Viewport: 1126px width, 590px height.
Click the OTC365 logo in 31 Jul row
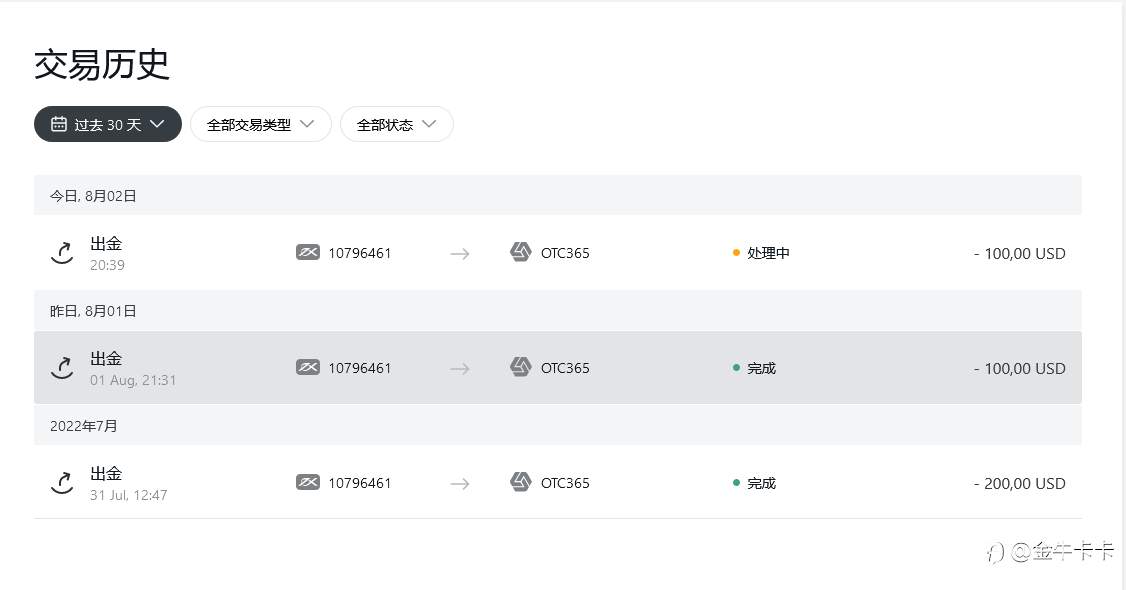pos(521,482)
